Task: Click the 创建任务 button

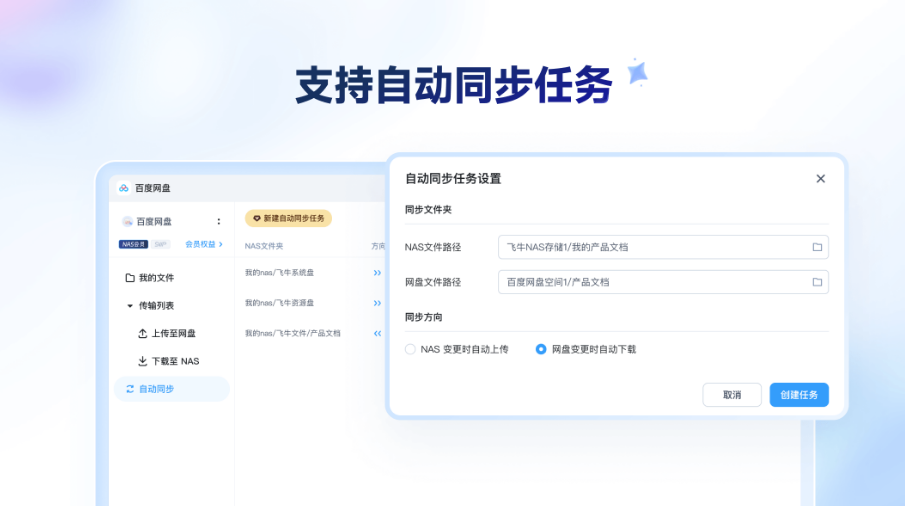Action: pyautogui.click(x=799, y=395)
